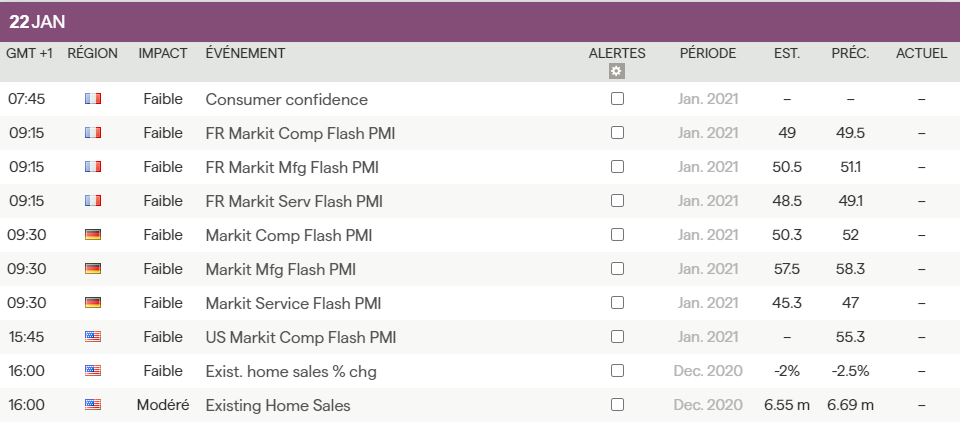Click French flag beside FR Markit Comp Flash PMI

point(93,133)
